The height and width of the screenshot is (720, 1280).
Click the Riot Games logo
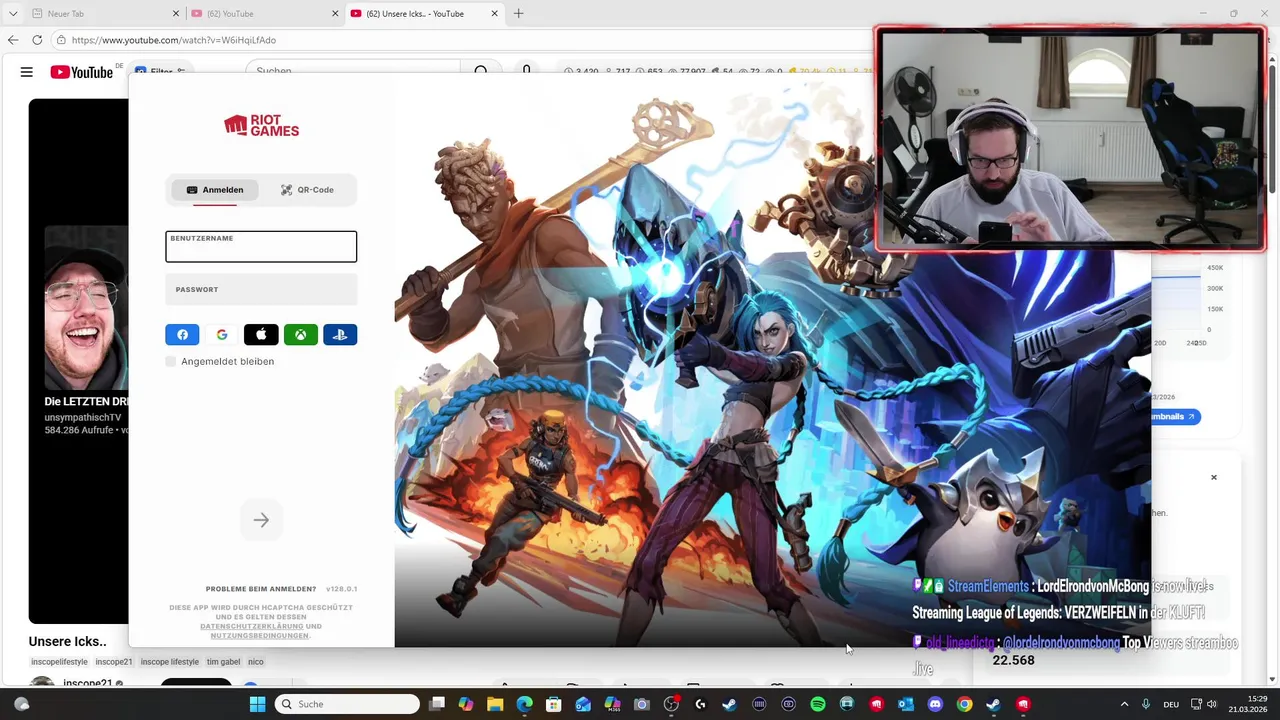(261, 125)
